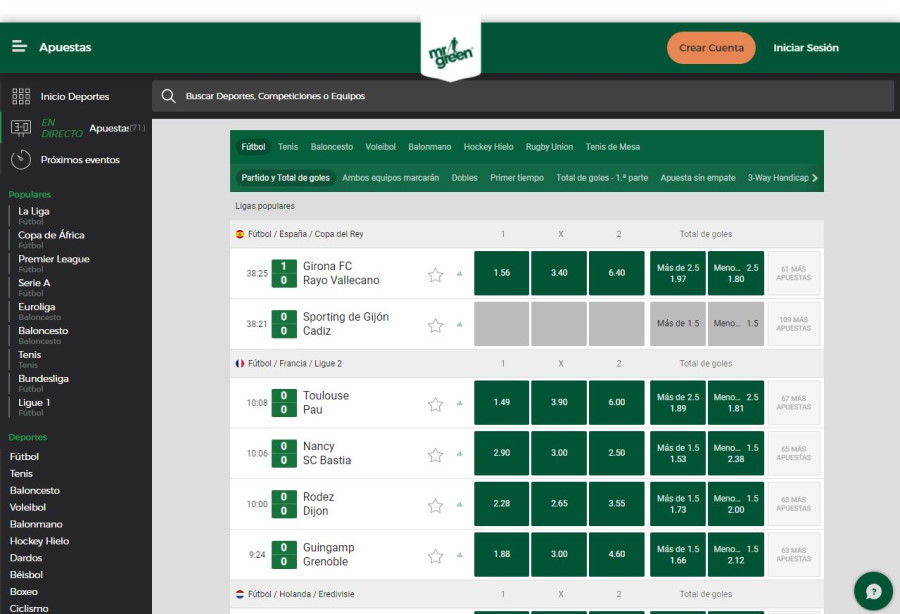Open the Fútbol / Holanda / Eredivisie header
The width and height of the screenshot is (900, 614).
tap(301, 594)
